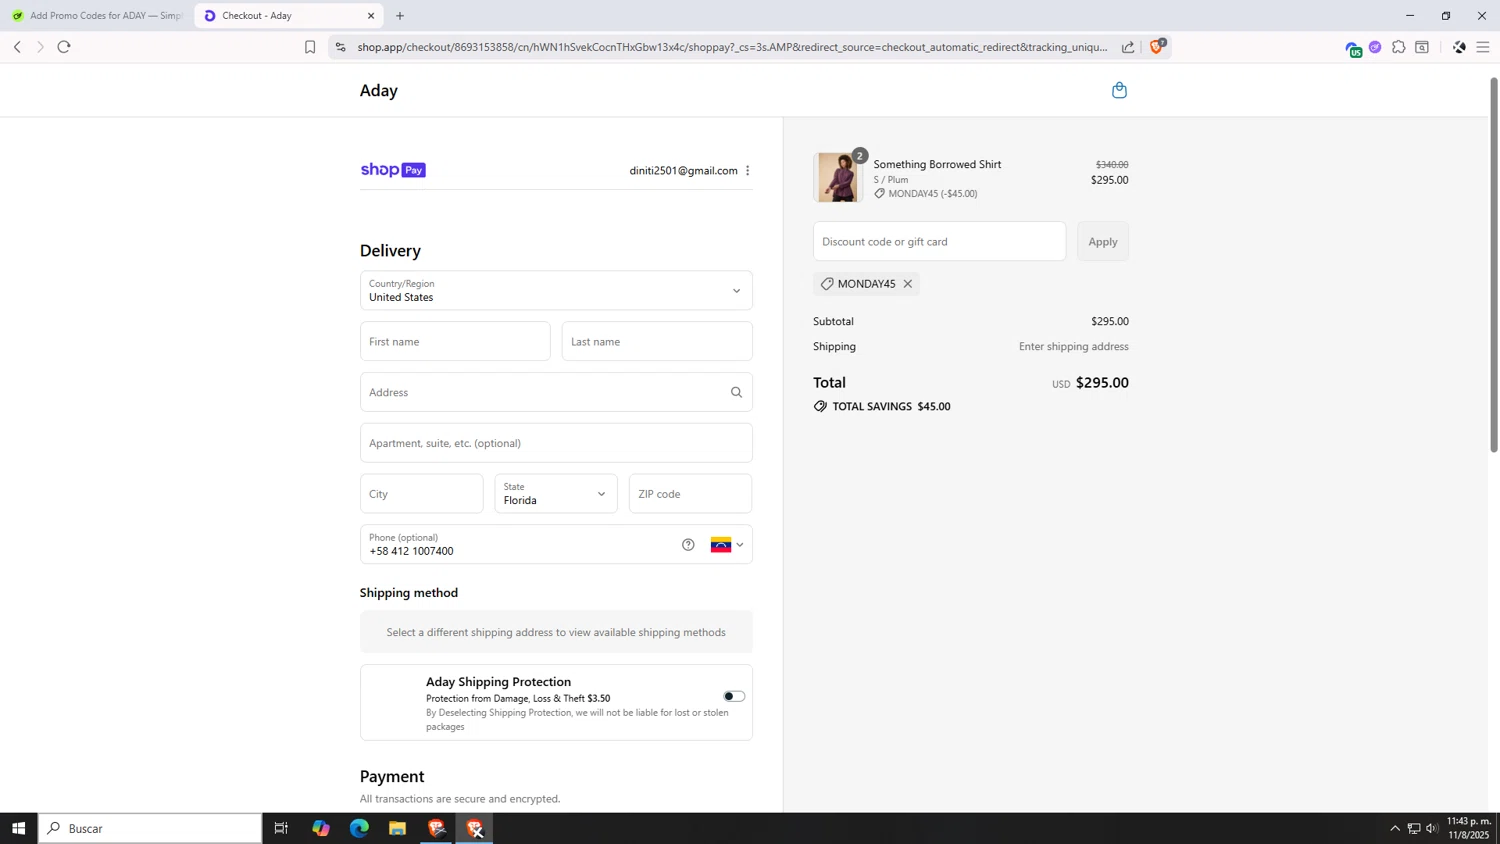
Task: Open File Explorer from taskbar
Action: [397, 828]
